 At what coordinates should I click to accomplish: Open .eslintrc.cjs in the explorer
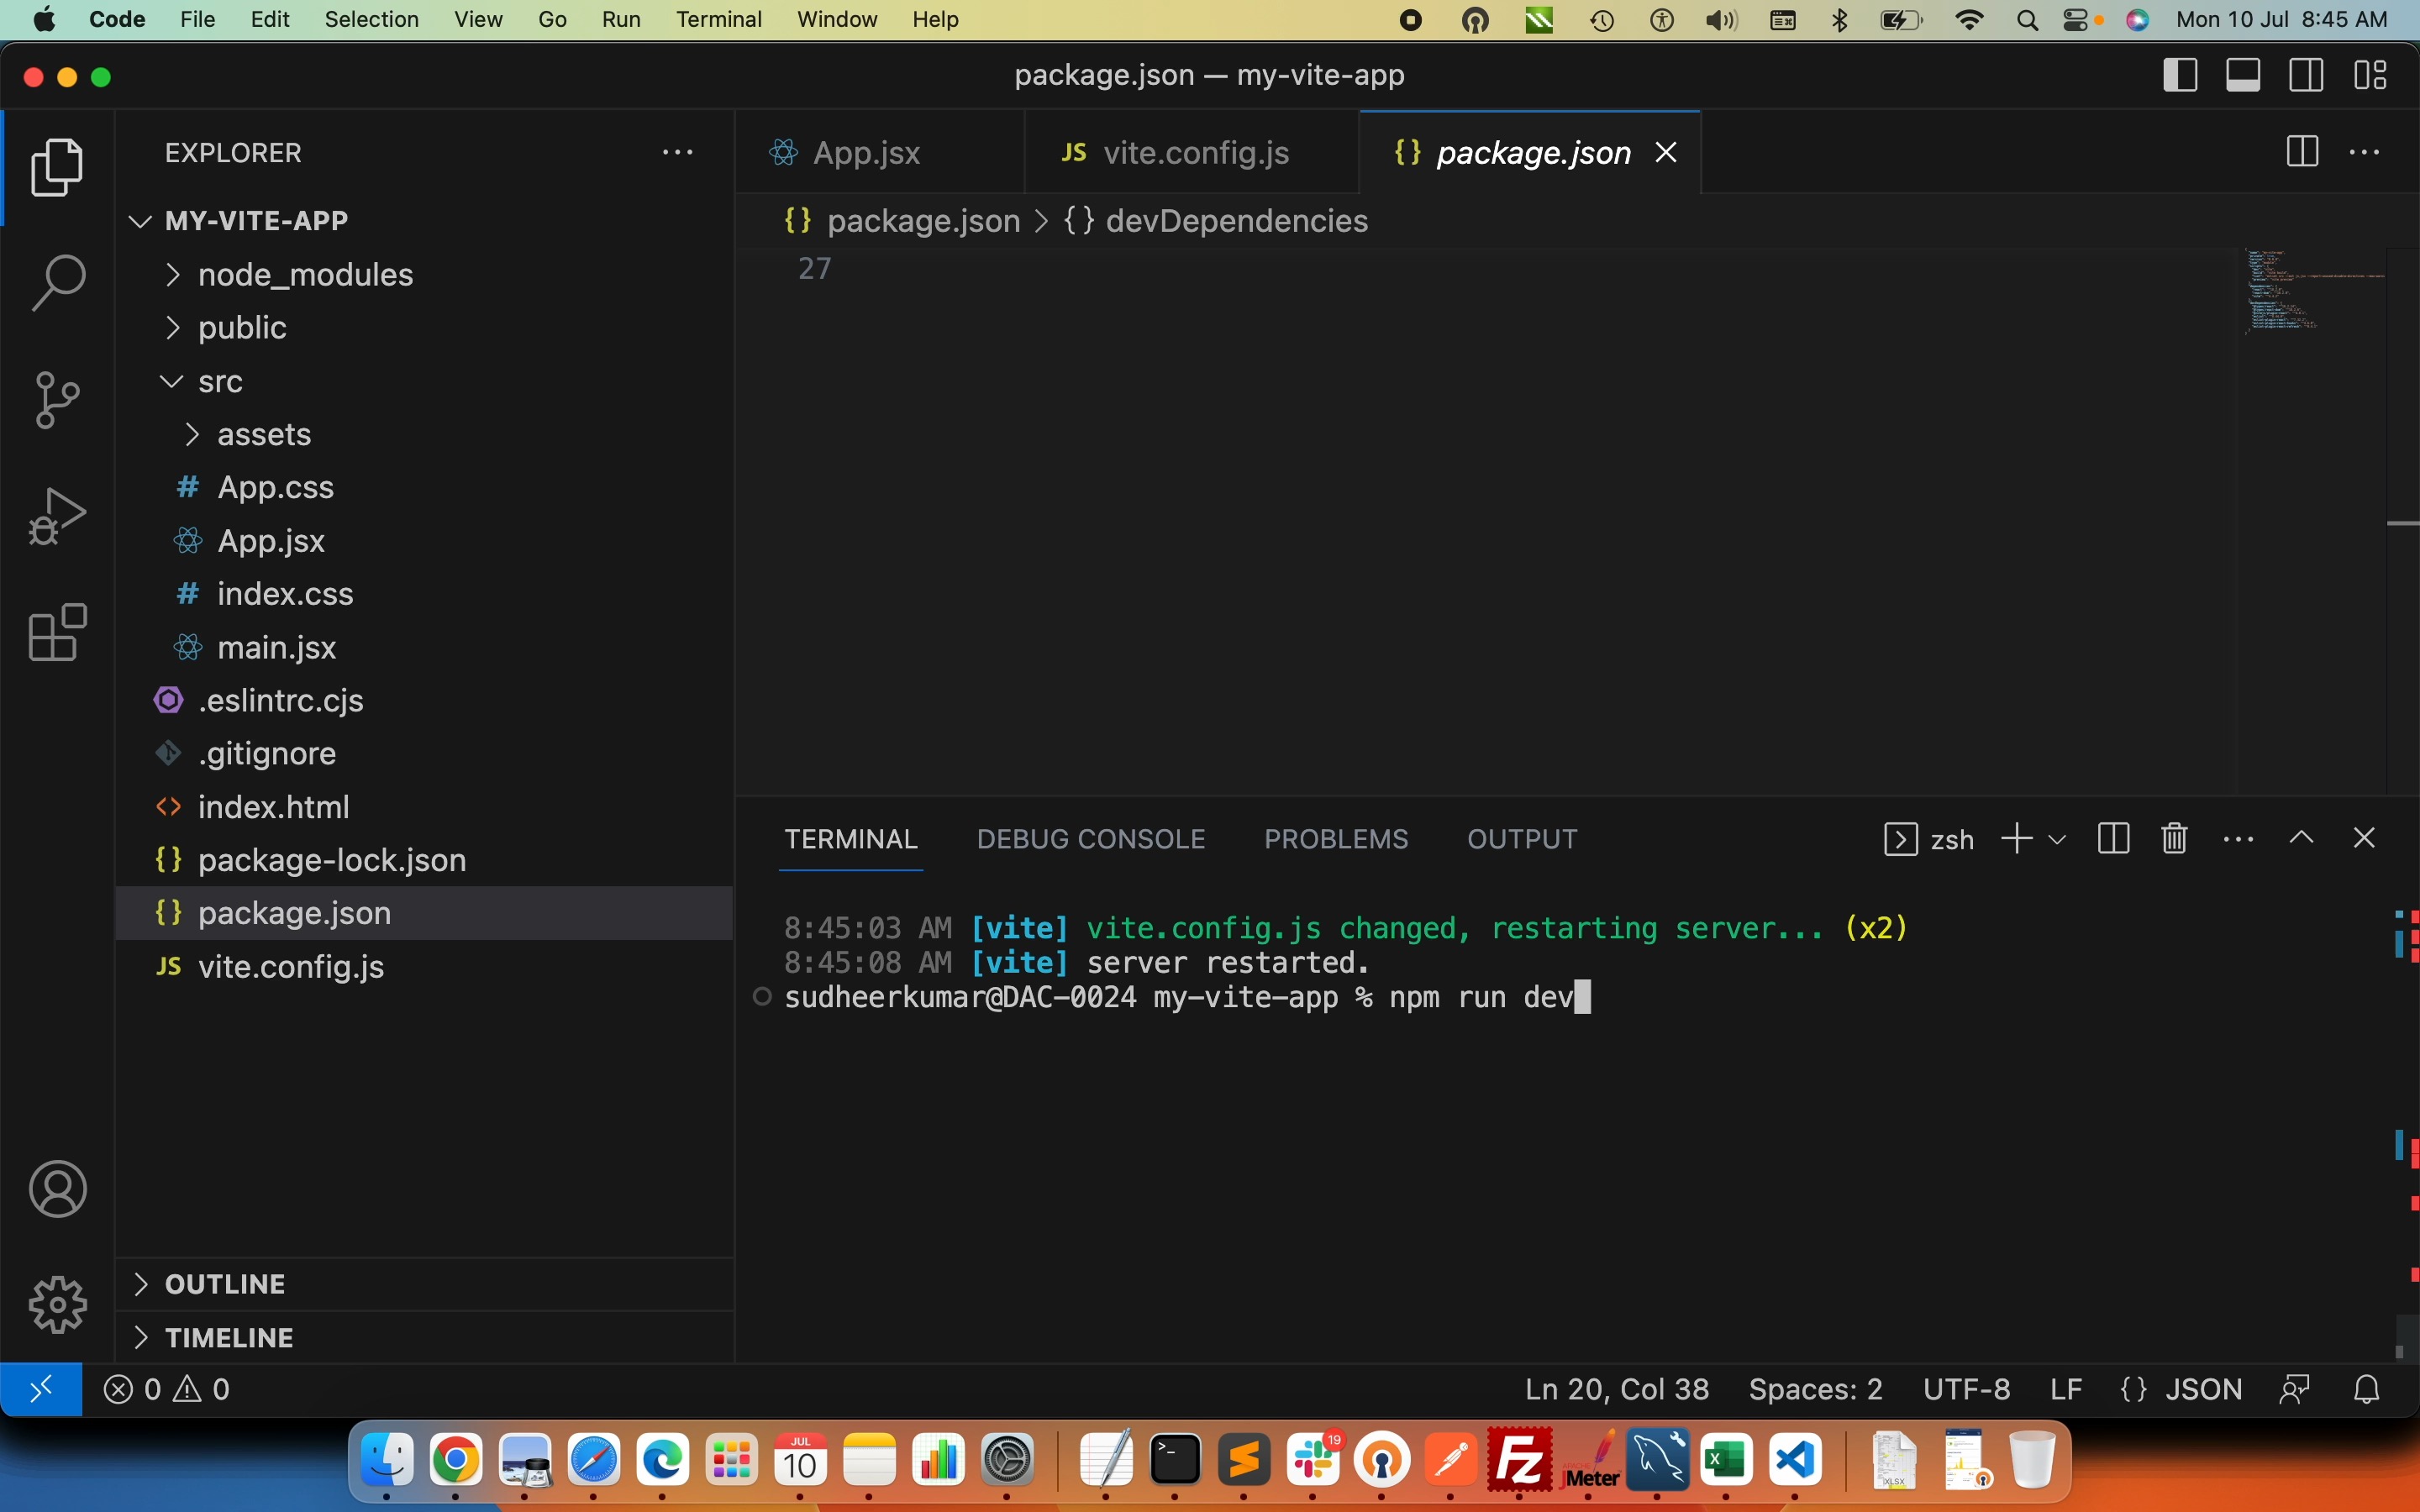coord(426,701)
